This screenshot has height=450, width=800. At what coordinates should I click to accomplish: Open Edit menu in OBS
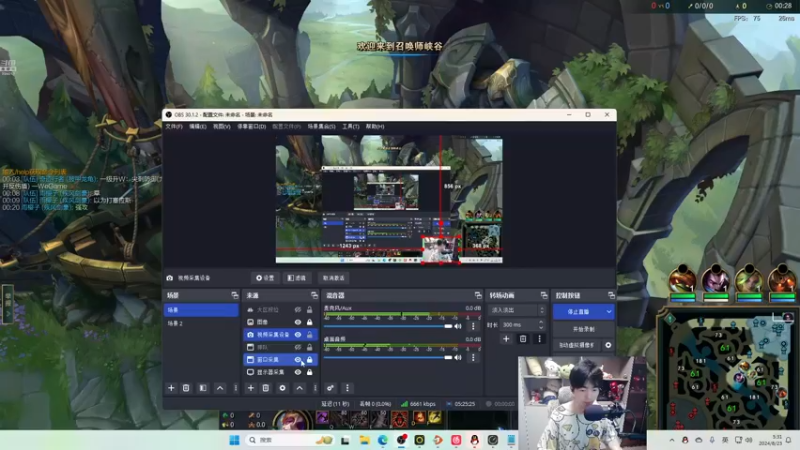198,127
